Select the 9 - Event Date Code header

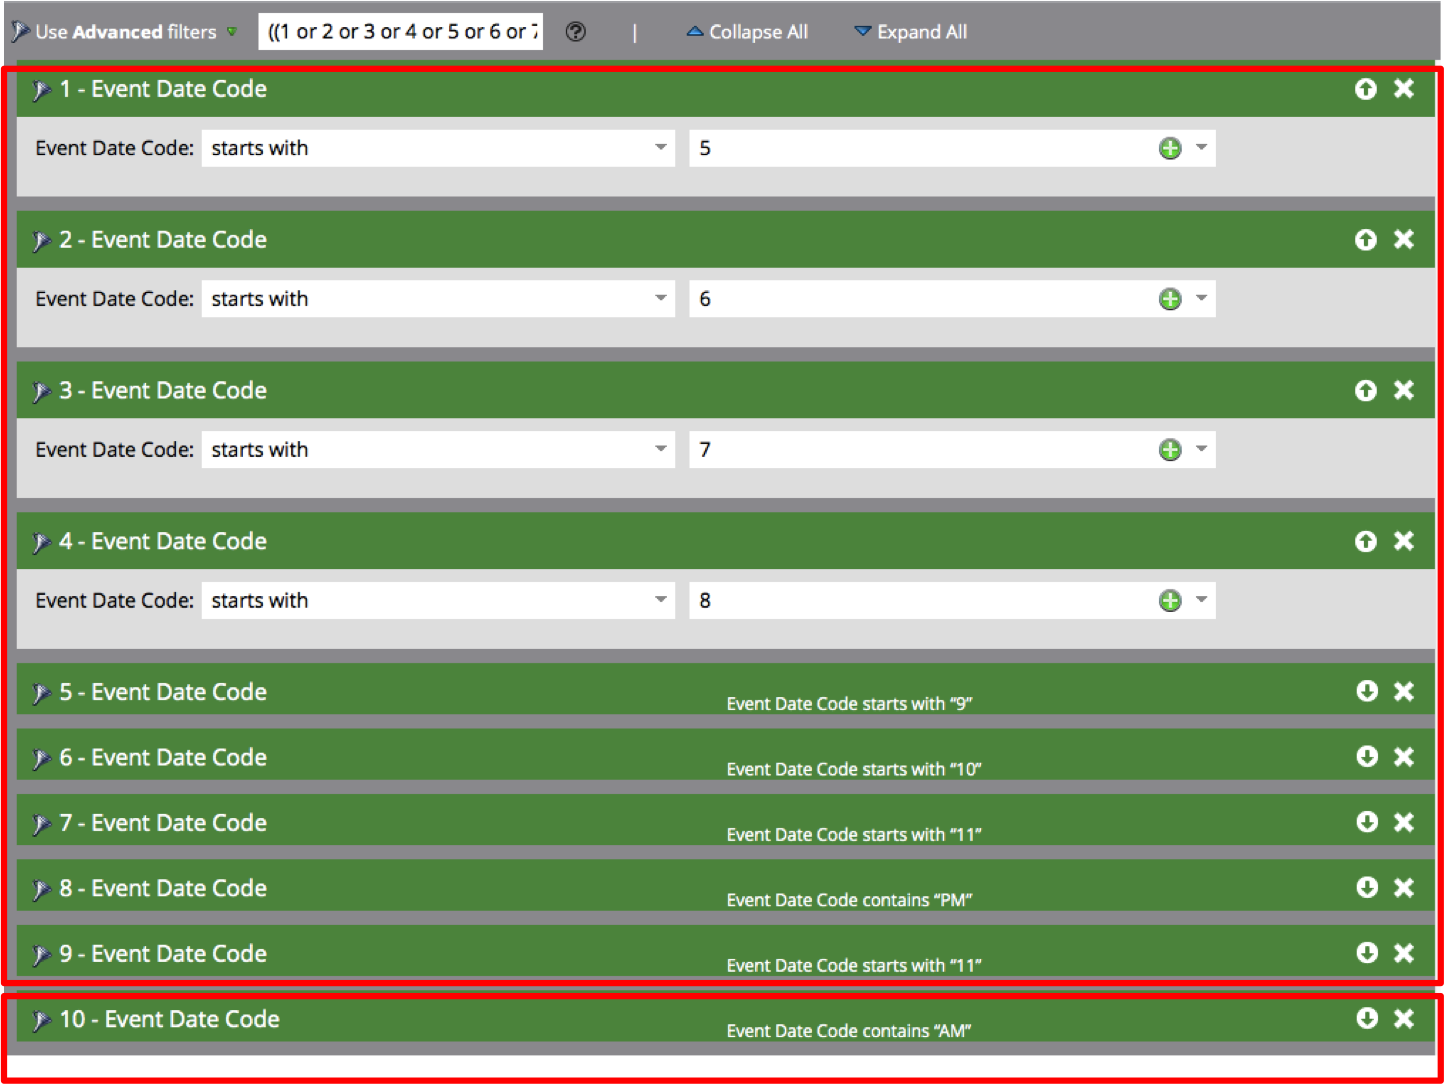pos(163,954)
